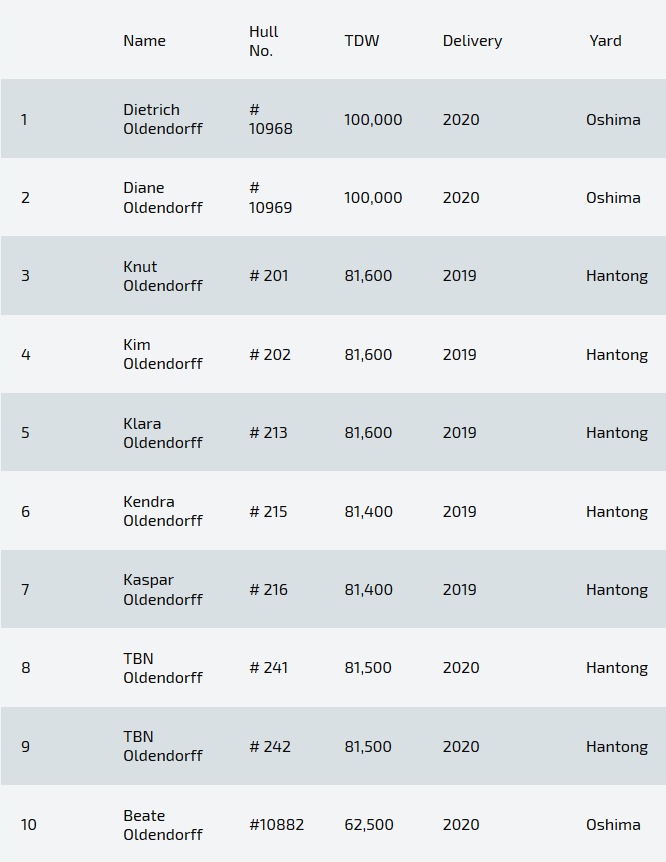This screenshot has height=862, width=666.
Task: Click the Hull No. column header
Action: [x=264, y=41]
